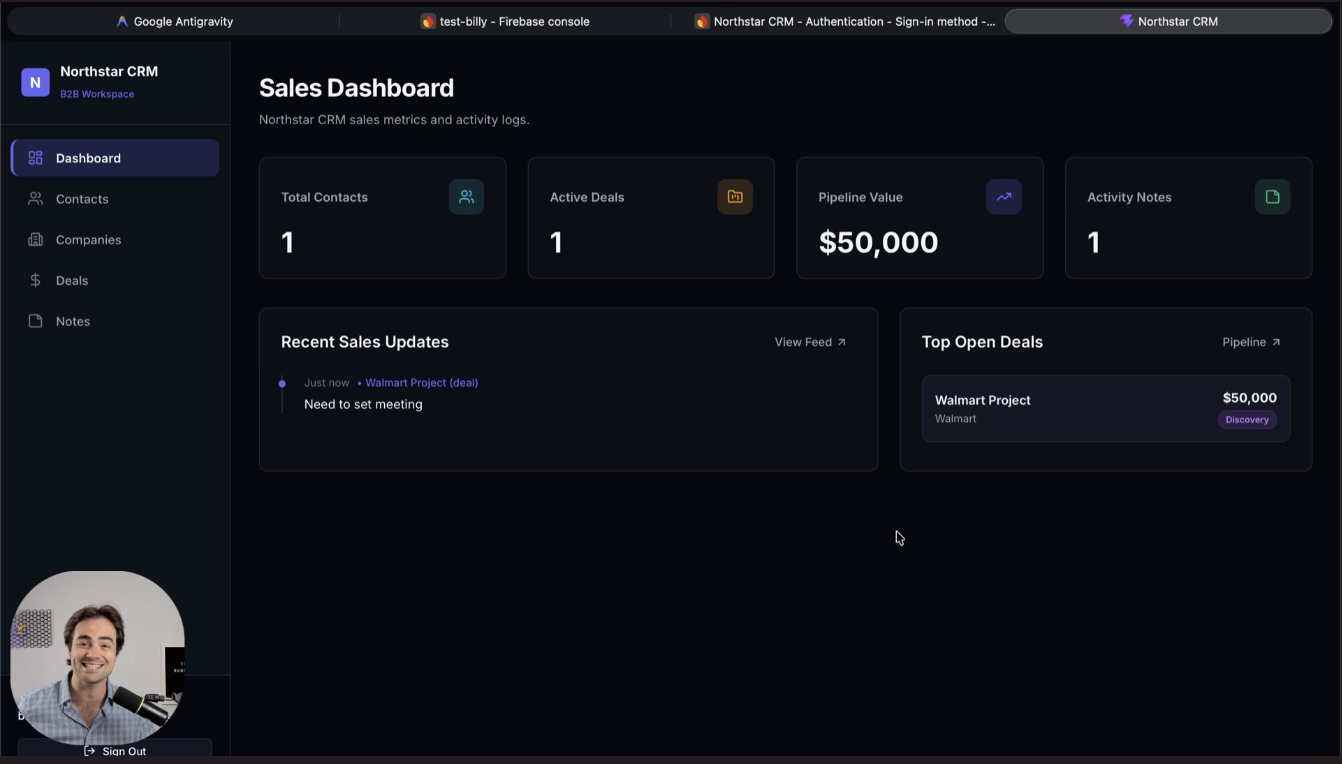Click the webcam video thumbnail
The width and height of the screenshot is (1342, 764).
(x=97, y=657)
